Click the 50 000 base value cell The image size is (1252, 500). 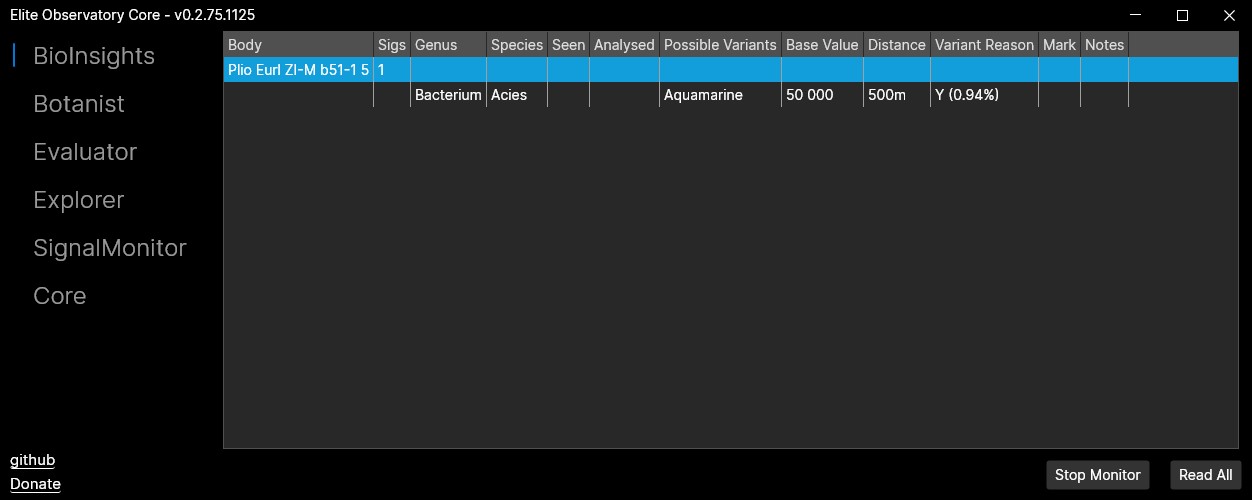[x=822, y=95]
